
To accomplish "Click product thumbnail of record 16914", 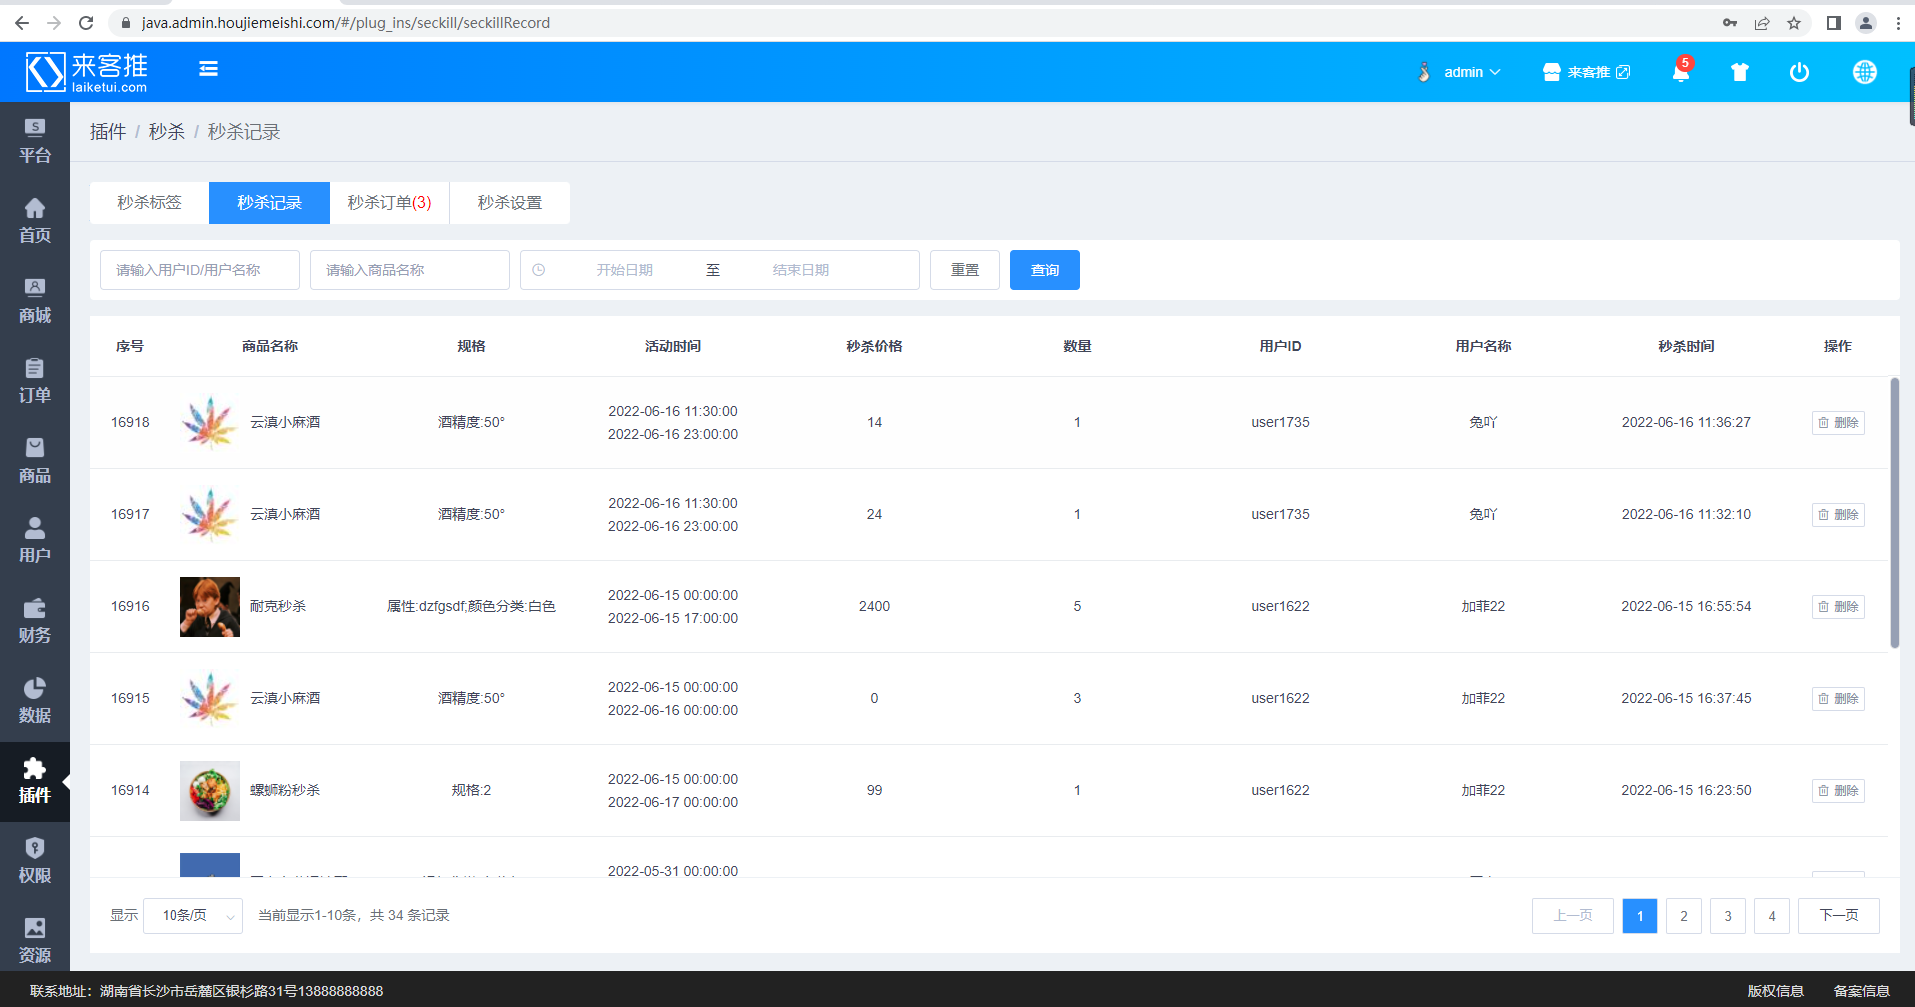I will pos(210,791).
